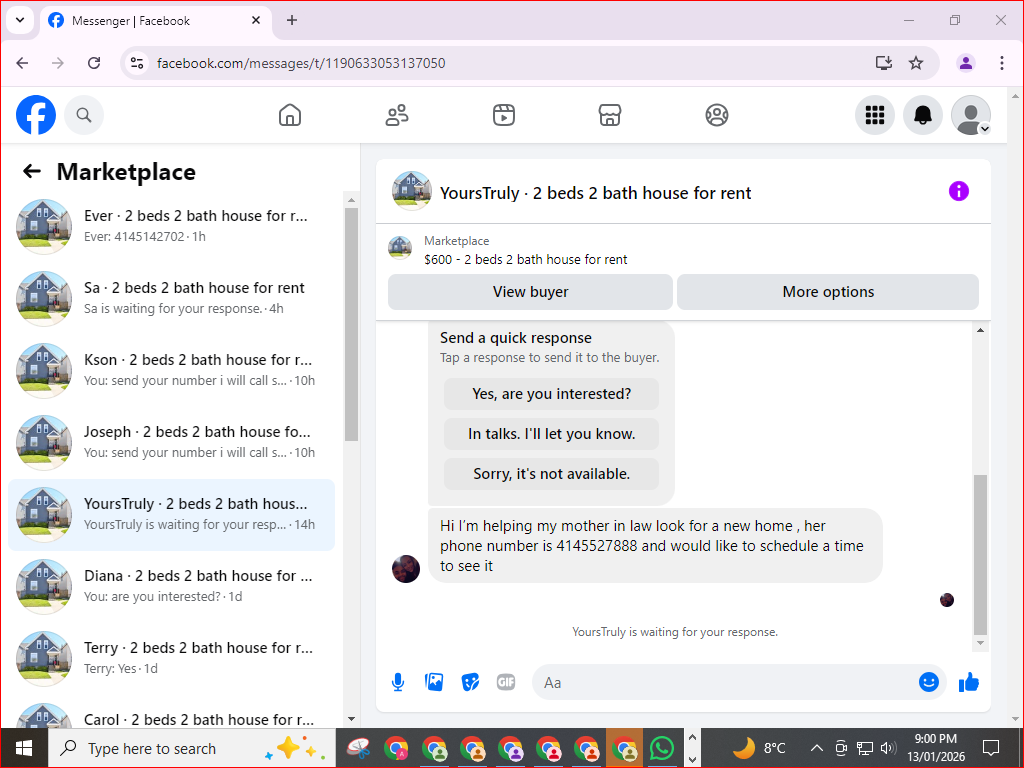Open the notifications bell

pos(922,115)
